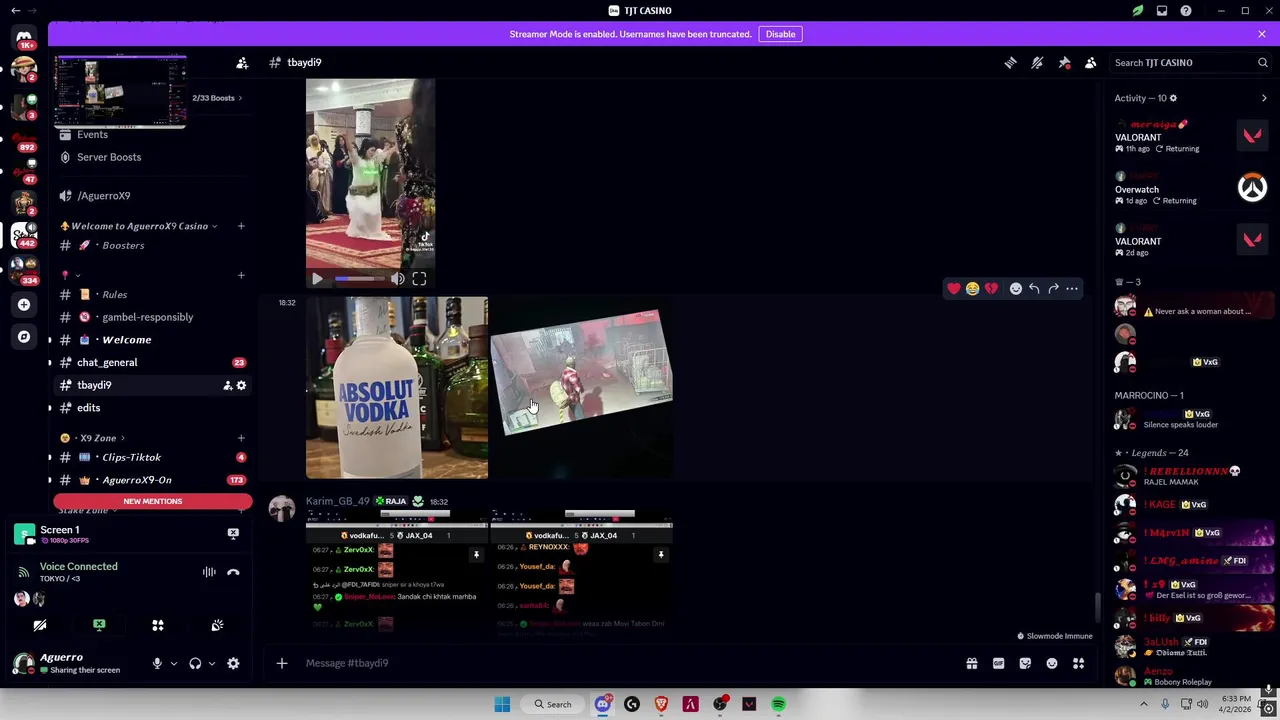Open the add reaction emoji picker
1280x720 pixels.
point(1016,289)
